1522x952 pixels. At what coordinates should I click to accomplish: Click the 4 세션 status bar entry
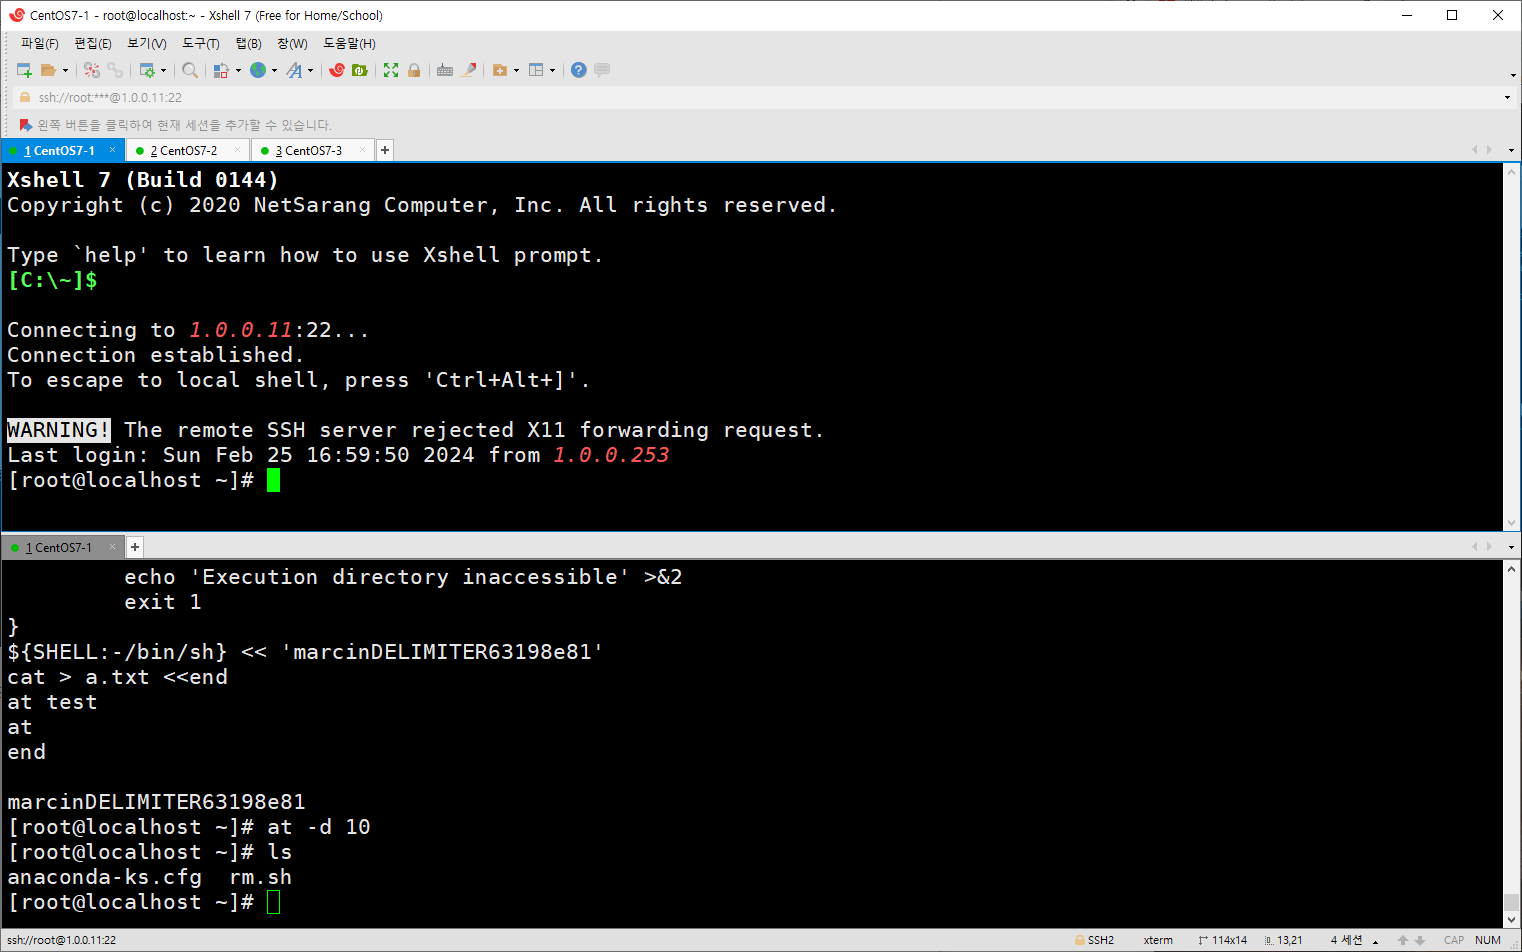coord(1346,940)
